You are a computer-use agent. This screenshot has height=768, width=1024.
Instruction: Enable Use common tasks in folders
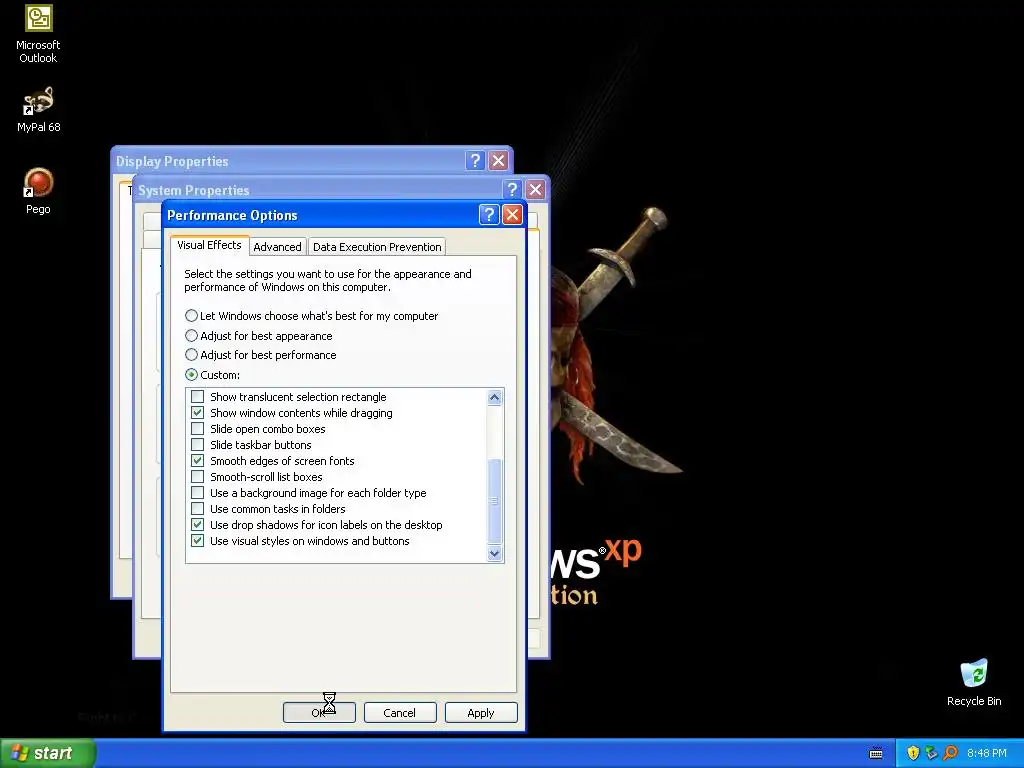tap(197, 509)
